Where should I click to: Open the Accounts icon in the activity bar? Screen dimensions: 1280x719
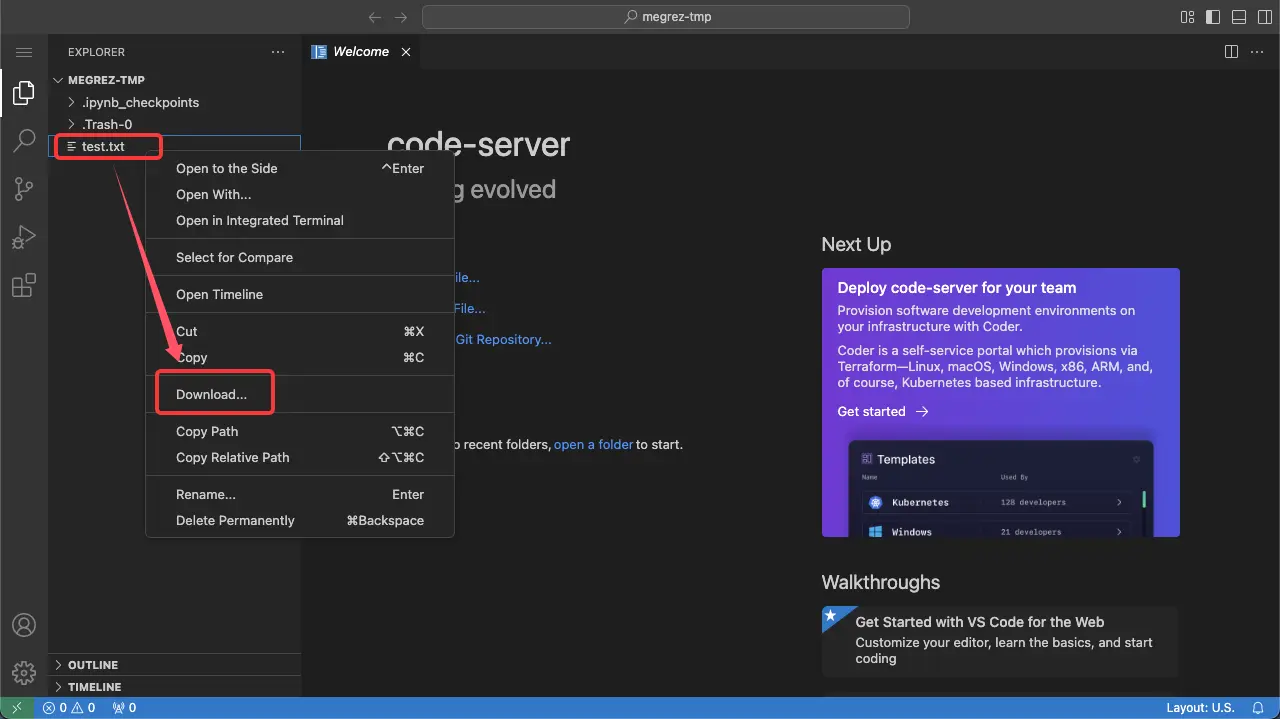click(24, 624)
